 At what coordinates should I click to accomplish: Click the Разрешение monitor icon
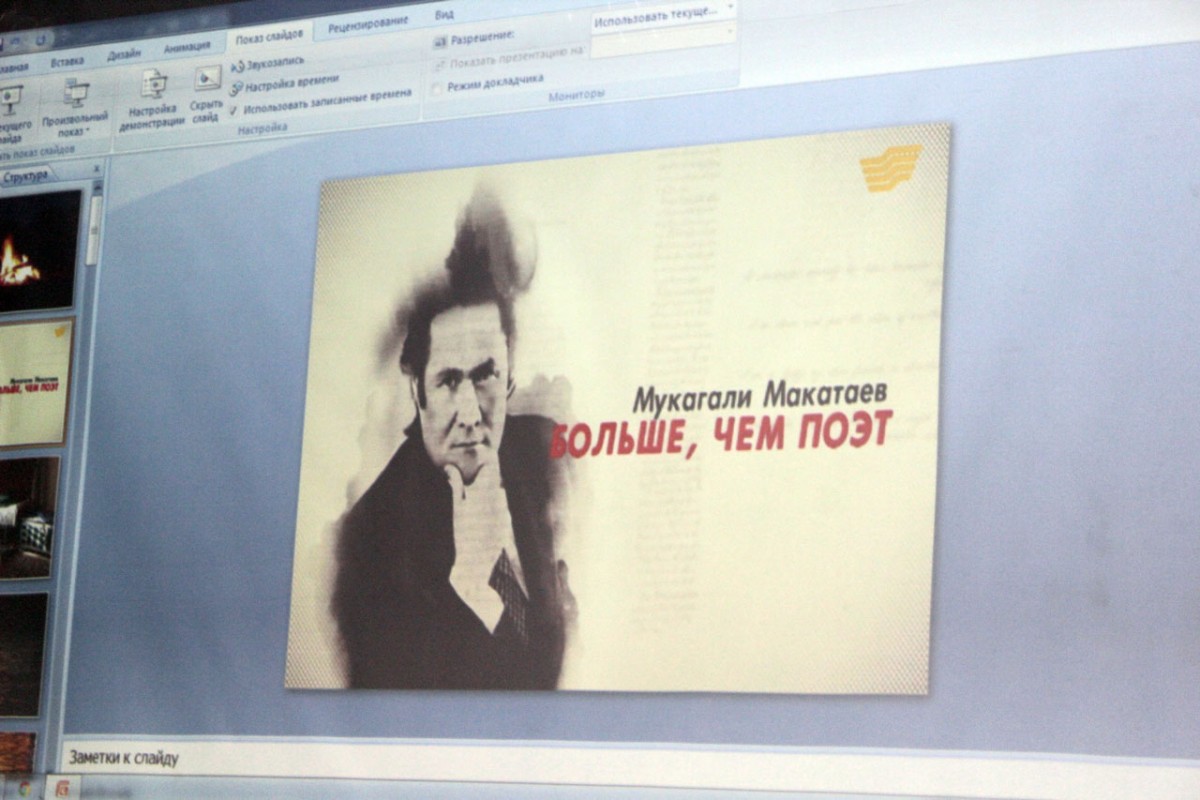point(439,42)
